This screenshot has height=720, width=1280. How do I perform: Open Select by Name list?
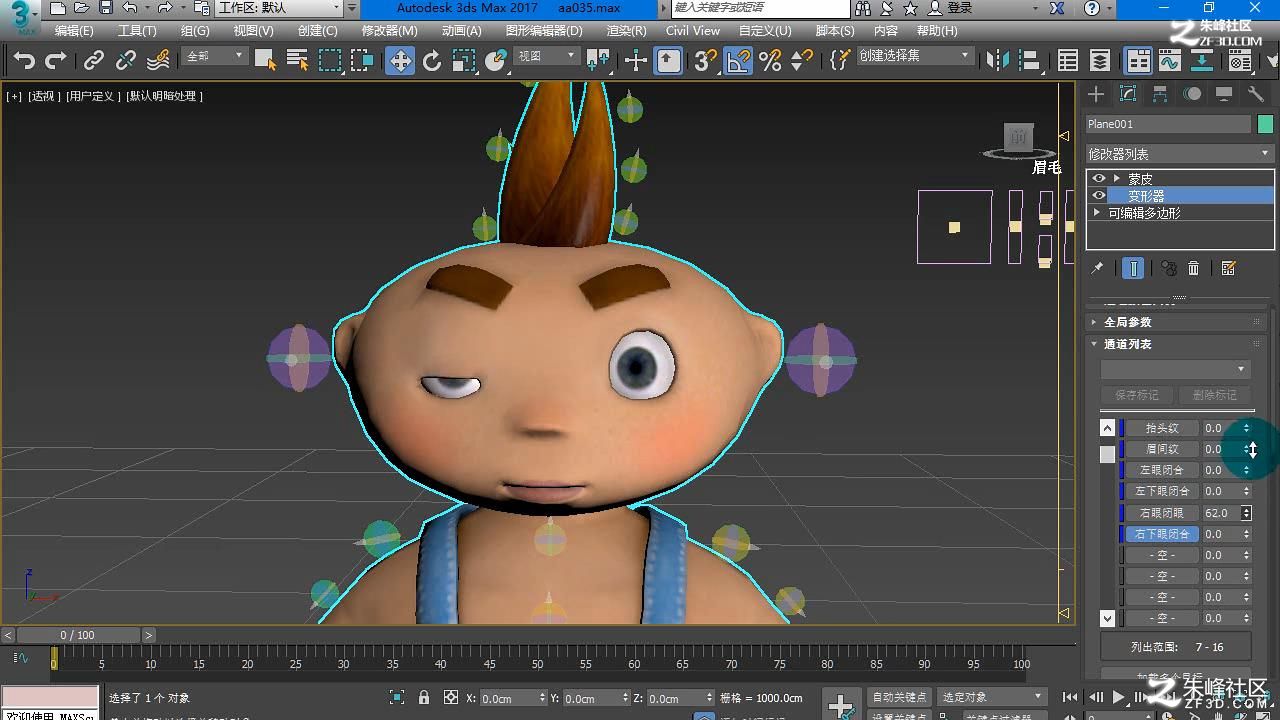[297, 61]
